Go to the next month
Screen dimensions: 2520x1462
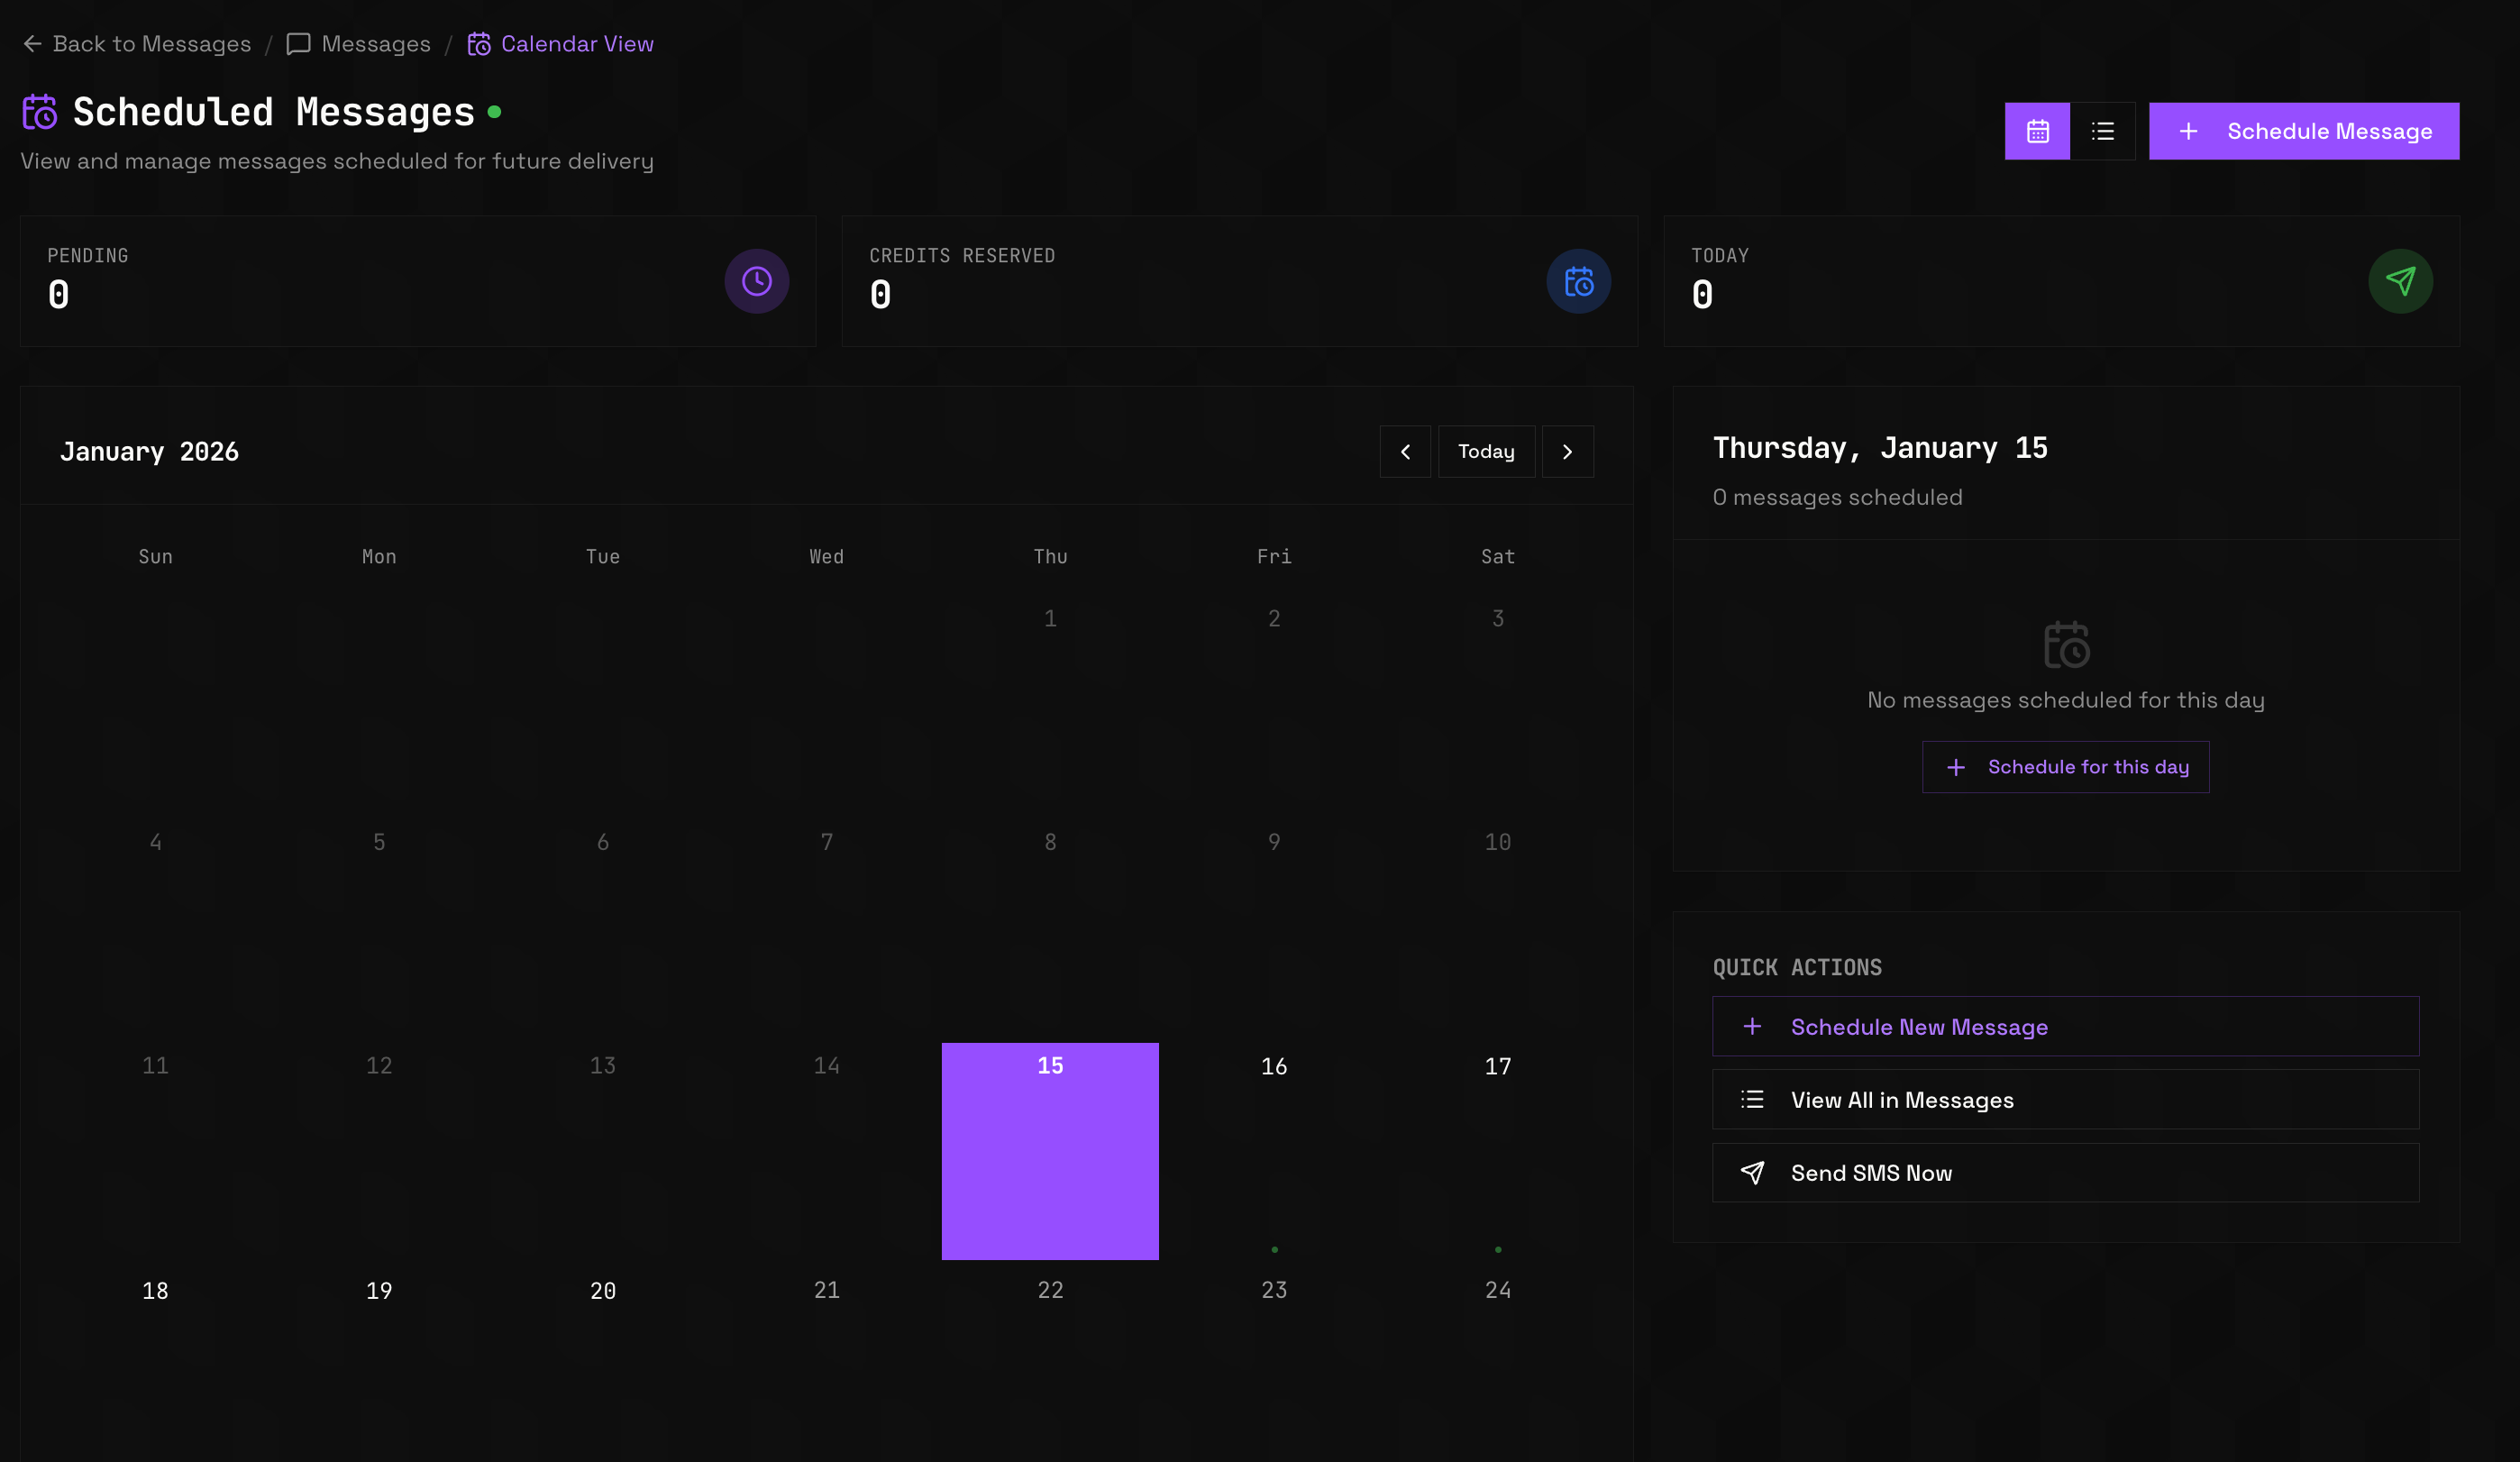point(1567,451)
